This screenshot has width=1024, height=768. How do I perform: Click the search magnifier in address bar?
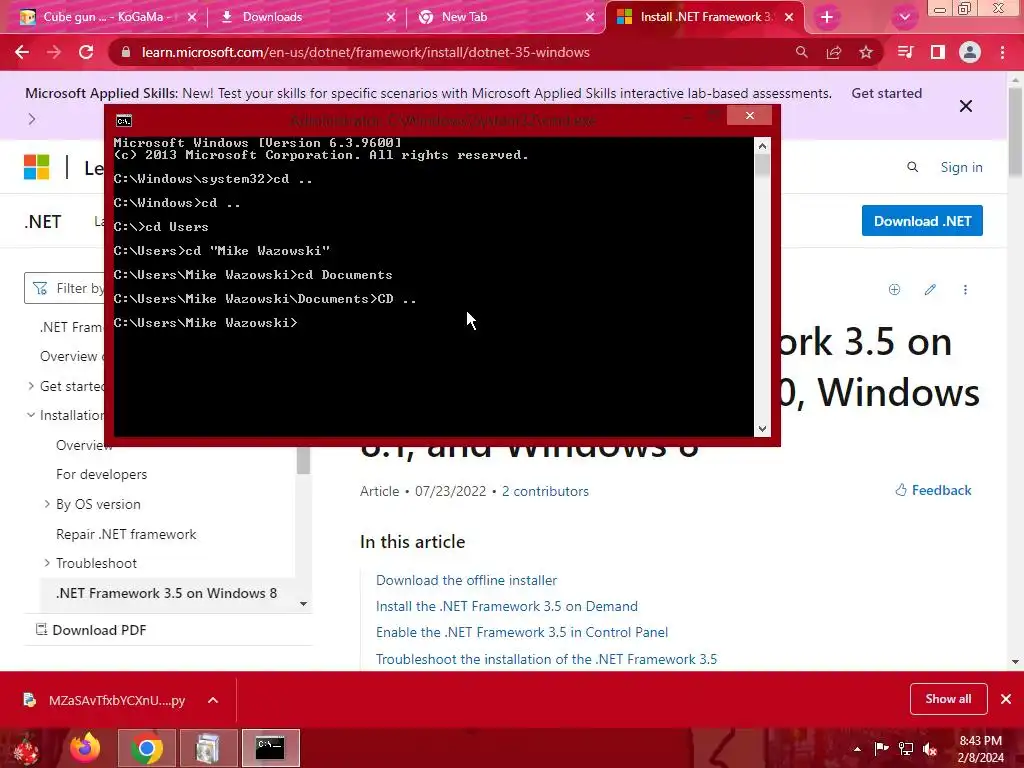801,52
